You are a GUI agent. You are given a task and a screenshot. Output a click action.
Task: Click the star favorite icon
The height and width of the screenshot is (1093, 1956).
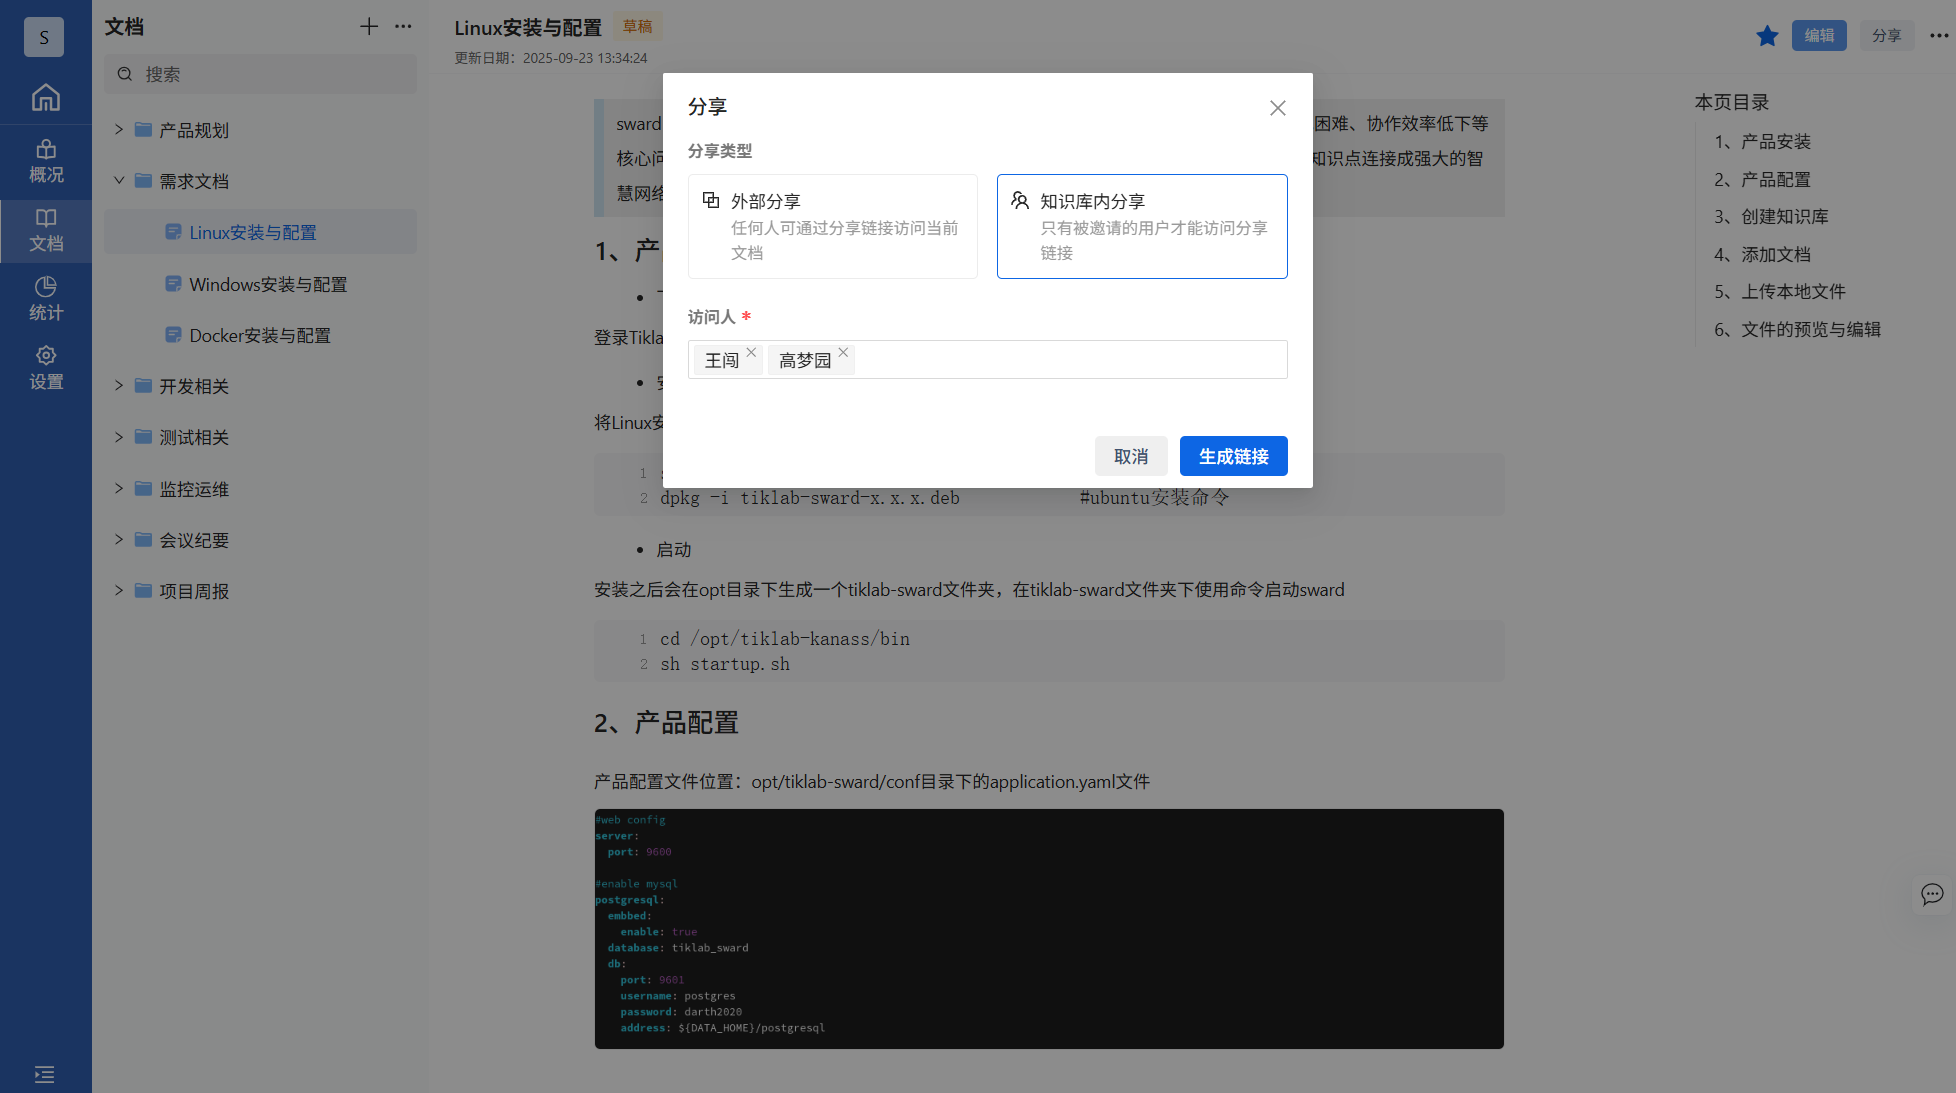[x=1767, y=36]
